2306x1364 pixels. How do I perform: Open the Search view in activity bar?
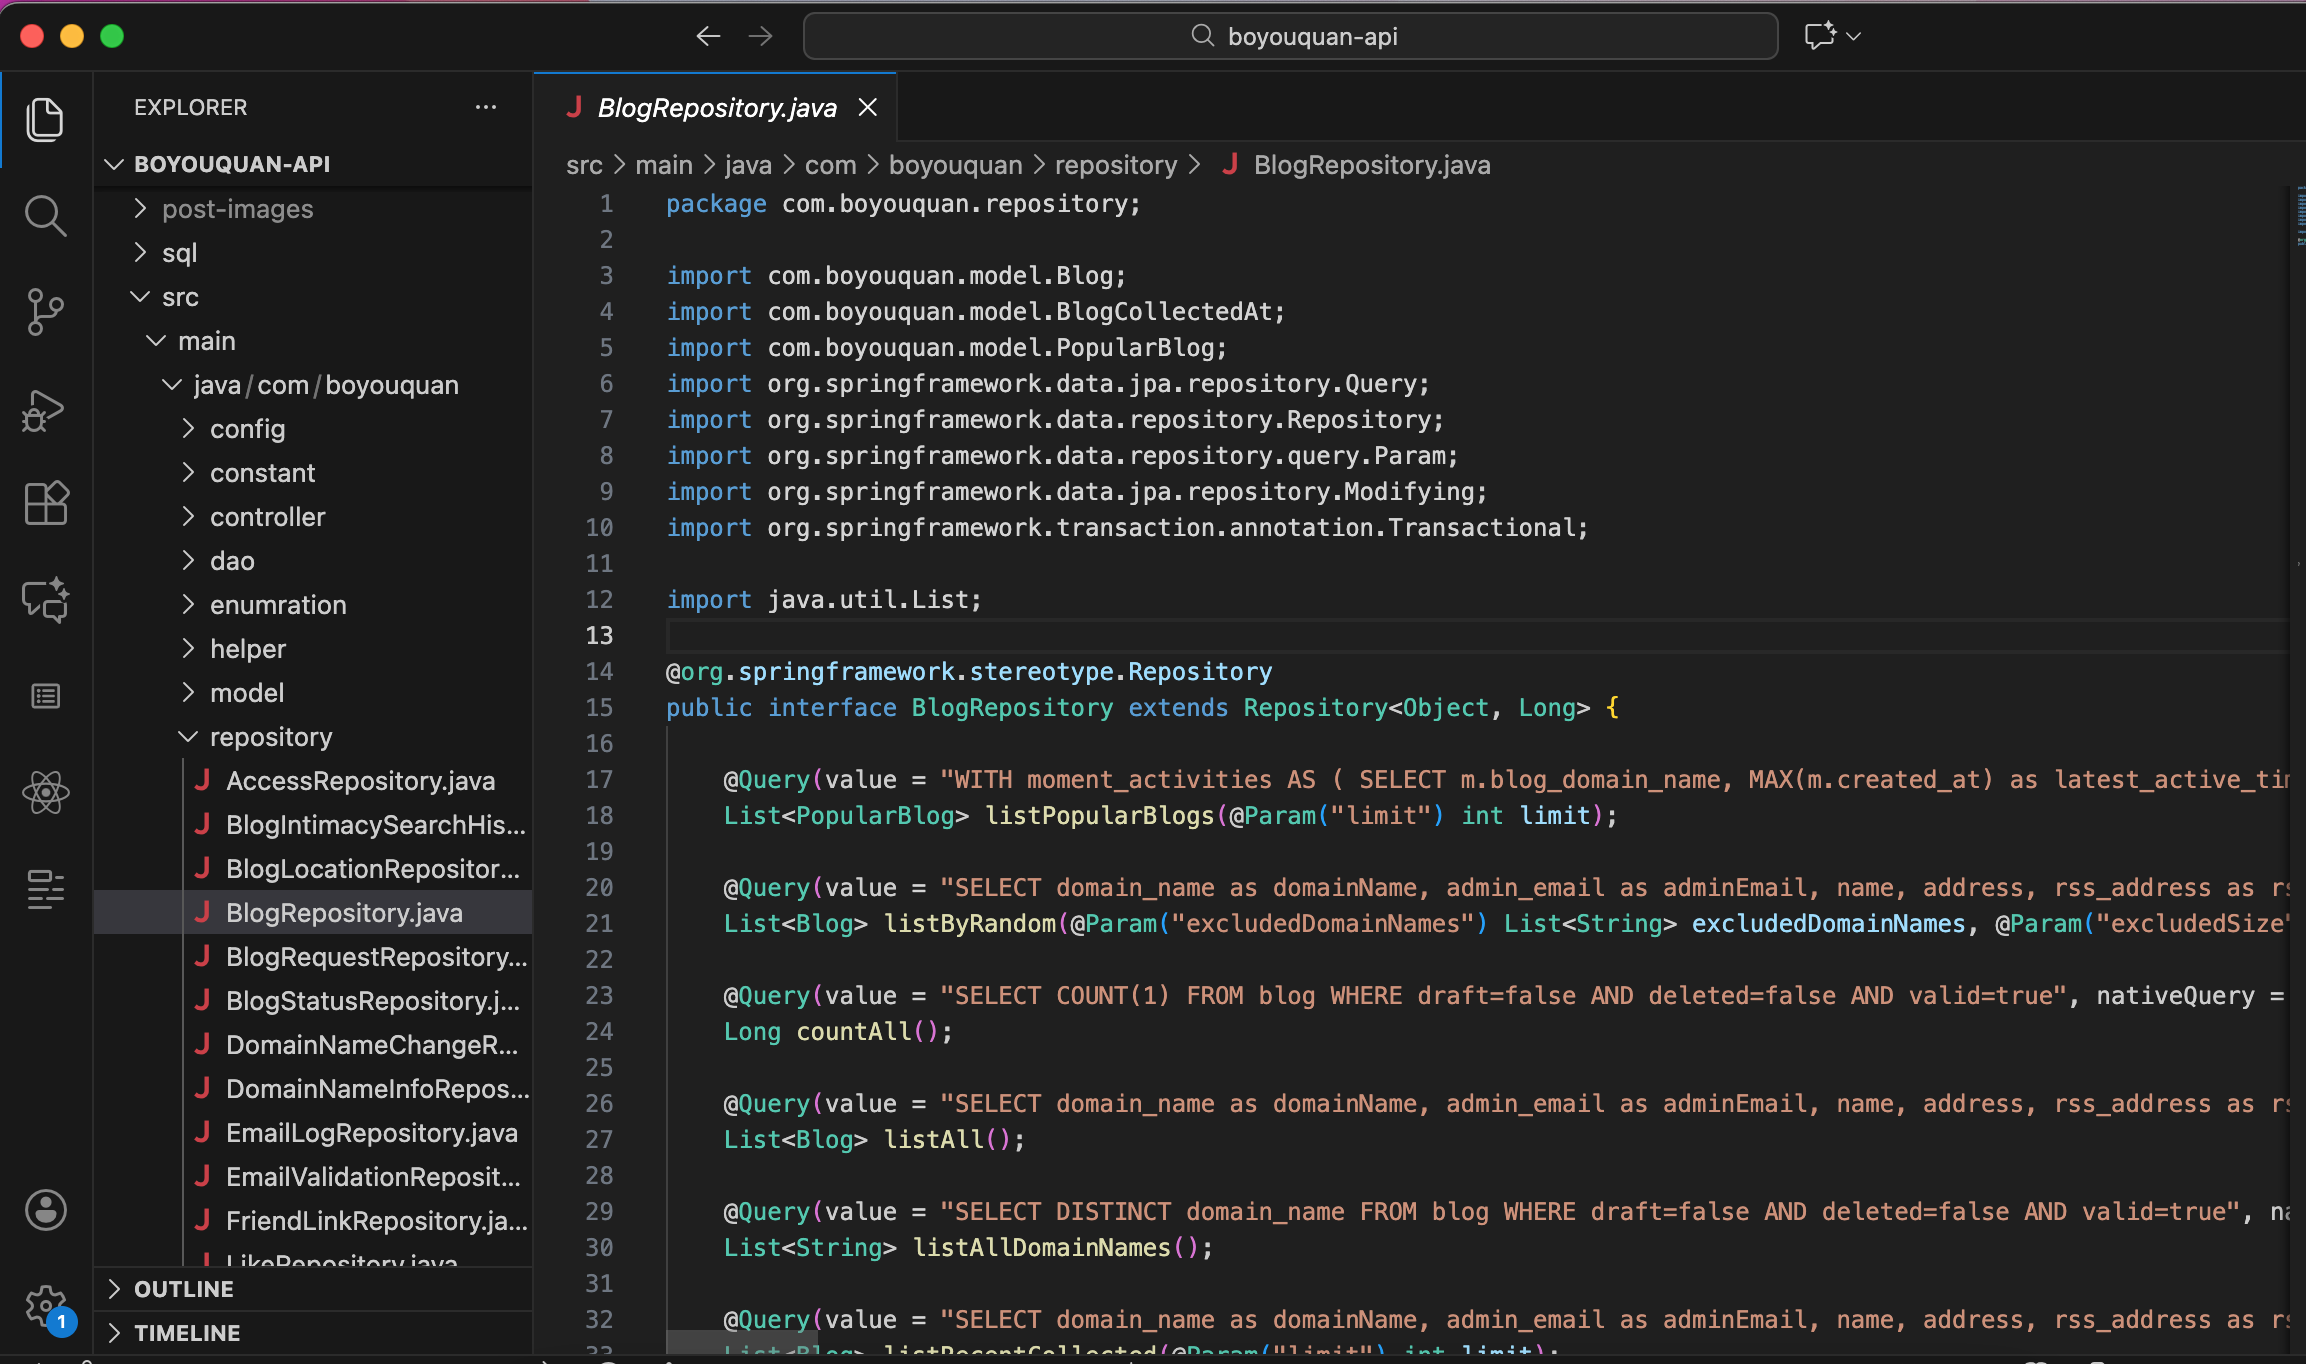[45, 215]
